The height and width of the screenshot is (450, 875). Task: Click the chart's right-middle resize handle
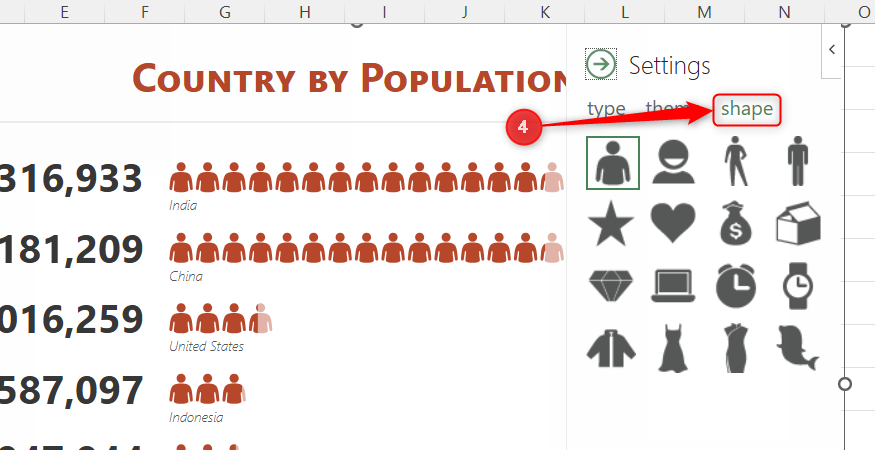pos(845,384)
